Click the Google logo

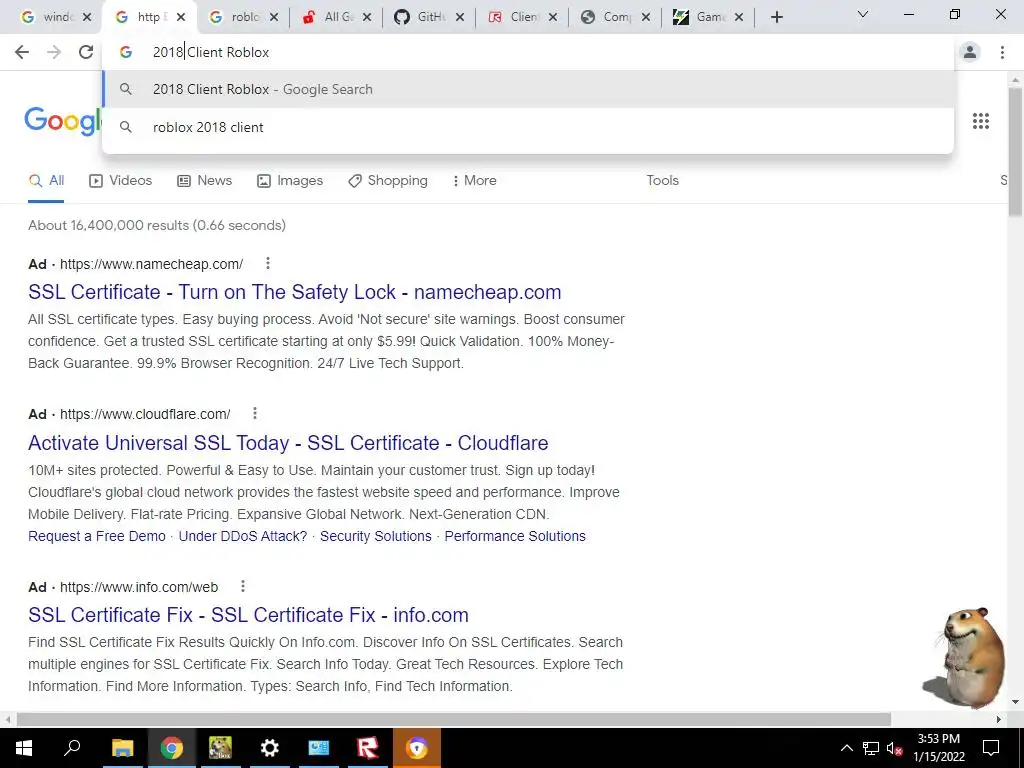tap(63, 121)
